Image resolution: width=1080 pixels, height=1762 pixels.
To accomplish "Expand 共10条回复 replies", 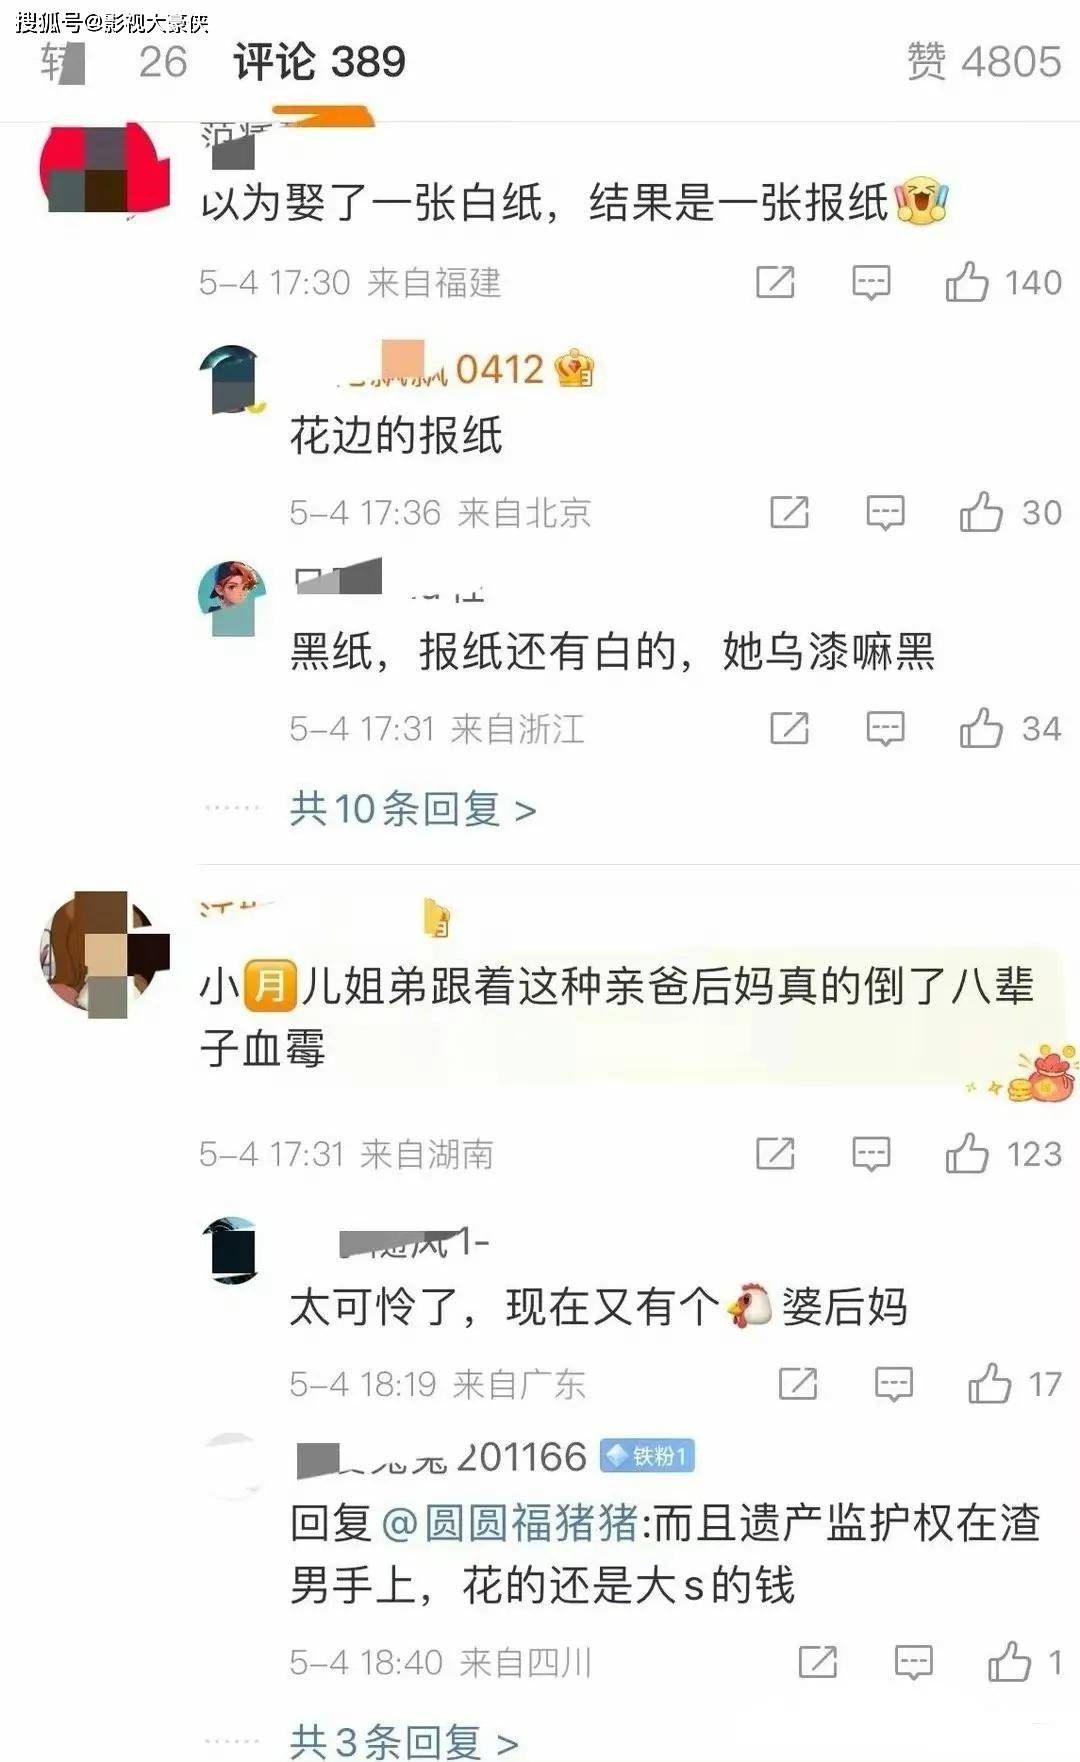I will click(412, 808).
